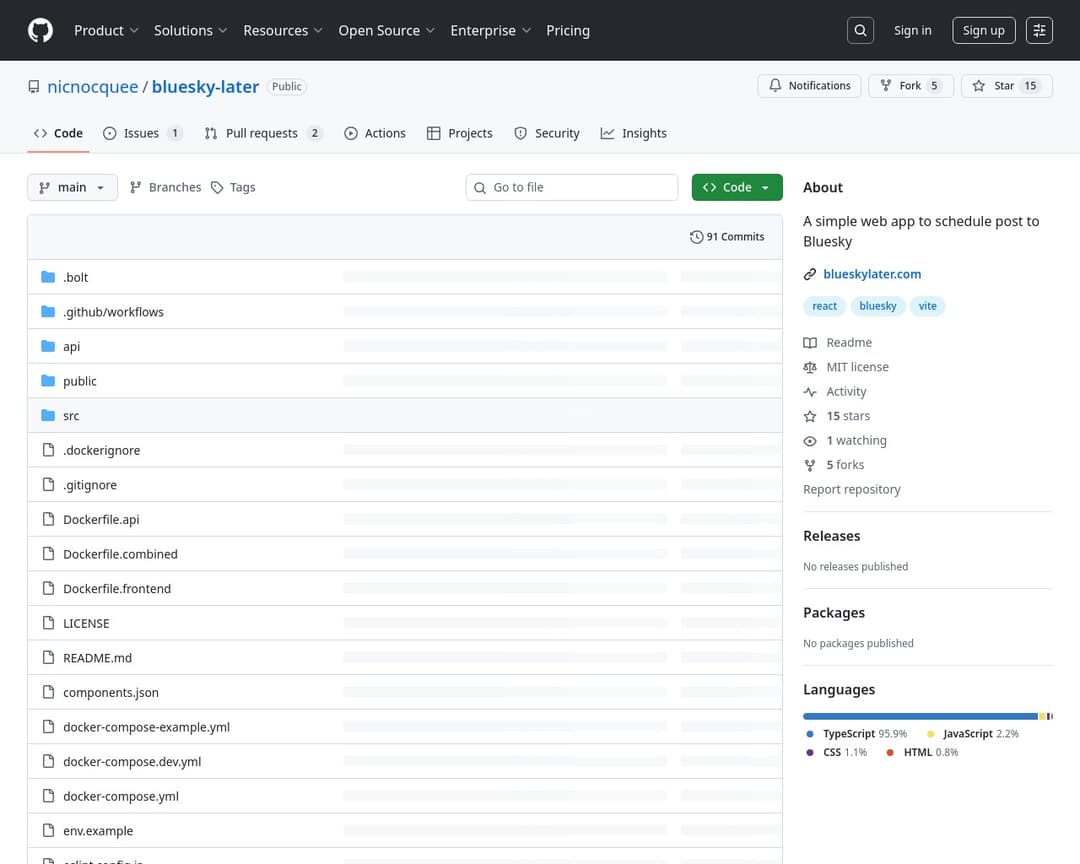Star the bluesky-later repository

coord(1005,86)
